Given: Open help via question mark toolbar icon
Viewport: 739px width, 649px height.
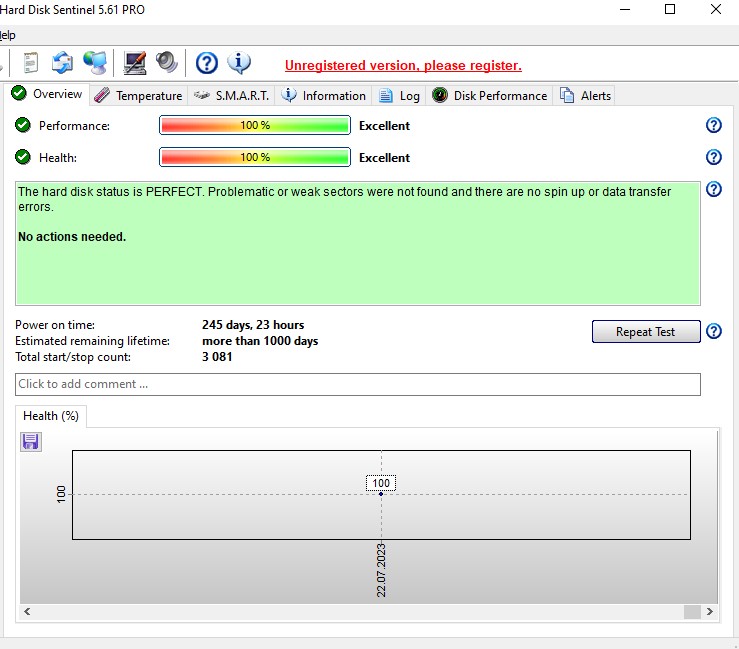Looking at the screenshot, I should [206, 63].
